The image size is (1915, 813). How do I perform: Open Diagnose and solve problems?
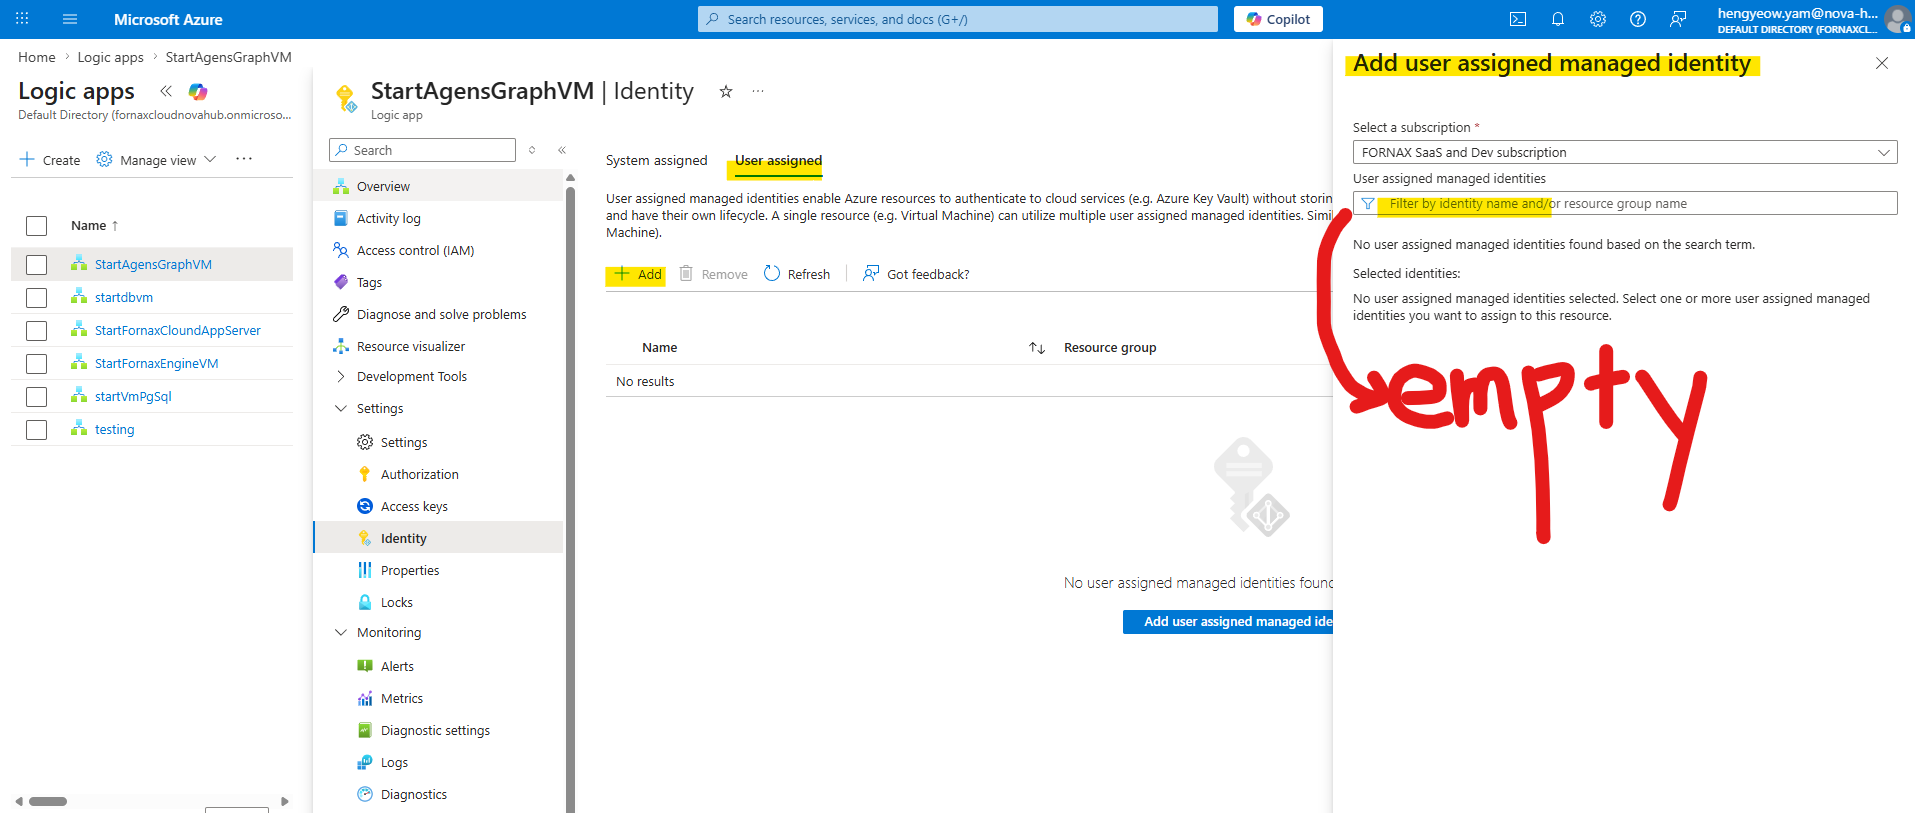[x=441, y=315]
